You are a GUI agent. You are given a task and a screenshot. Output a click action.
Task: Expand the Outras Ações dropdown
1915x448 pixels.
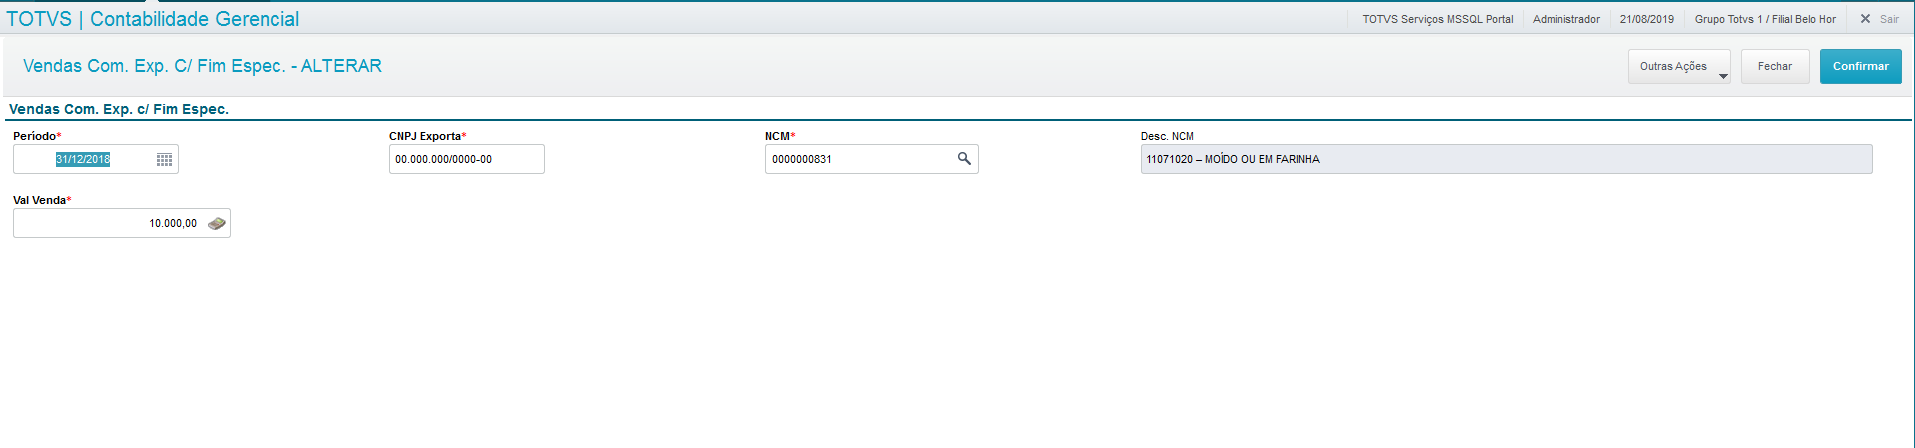click(1679, 66)
